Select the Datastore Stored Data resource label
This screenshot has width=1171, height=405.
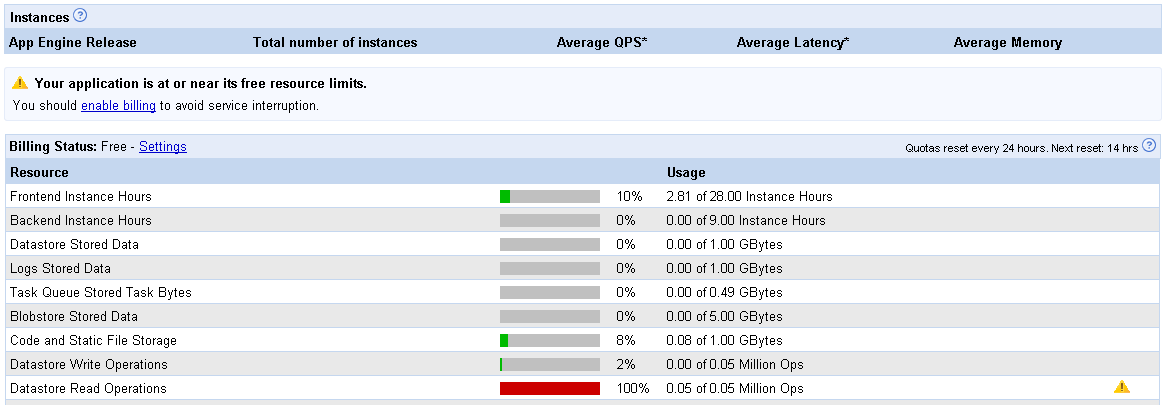tap(75, 244)
